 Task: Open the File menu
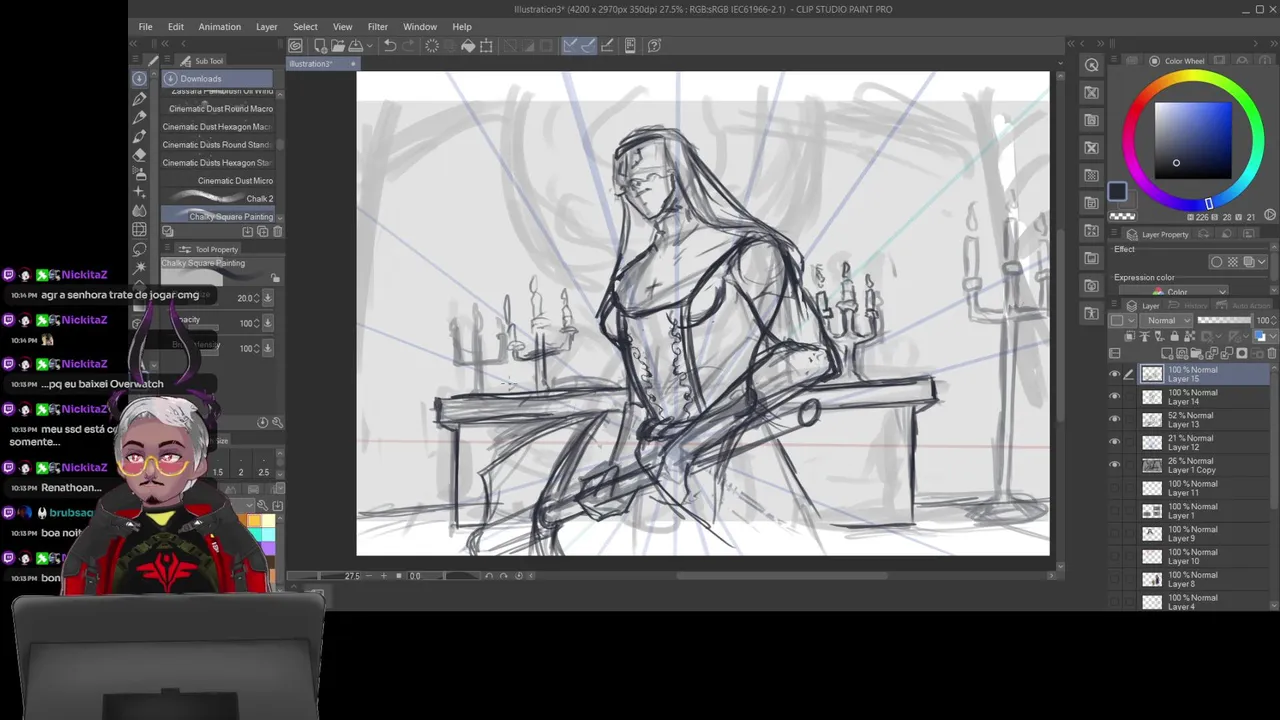point(145,27)
